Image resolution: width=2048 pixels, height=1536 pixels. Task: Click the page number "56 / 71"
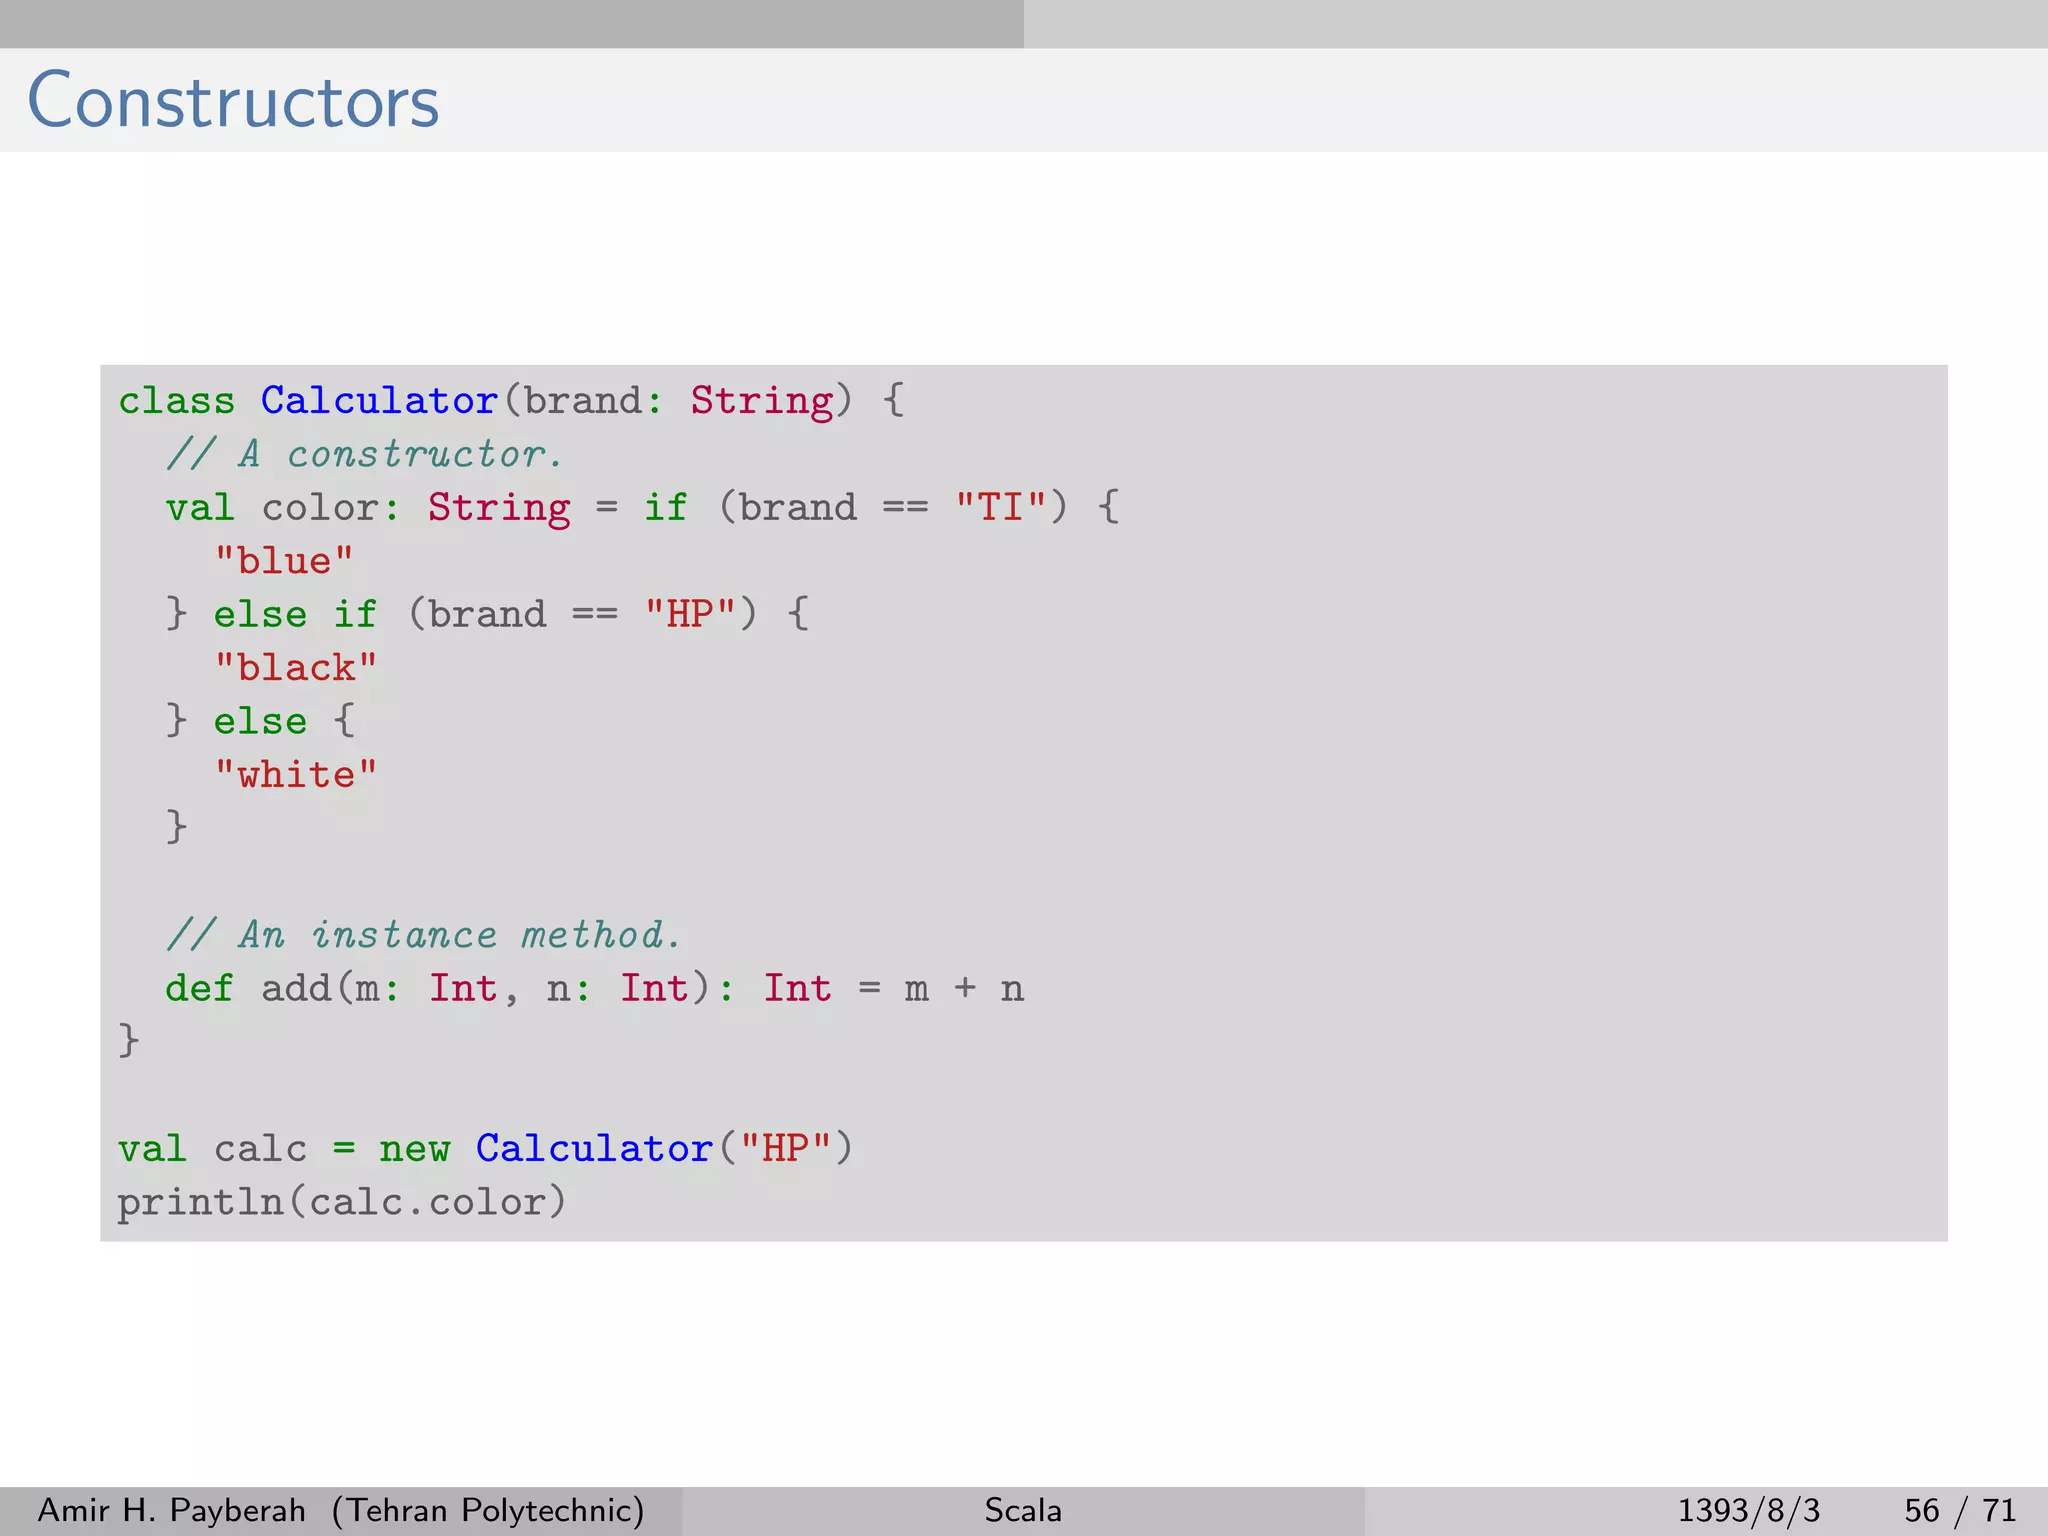[x=1960, y=1510]
